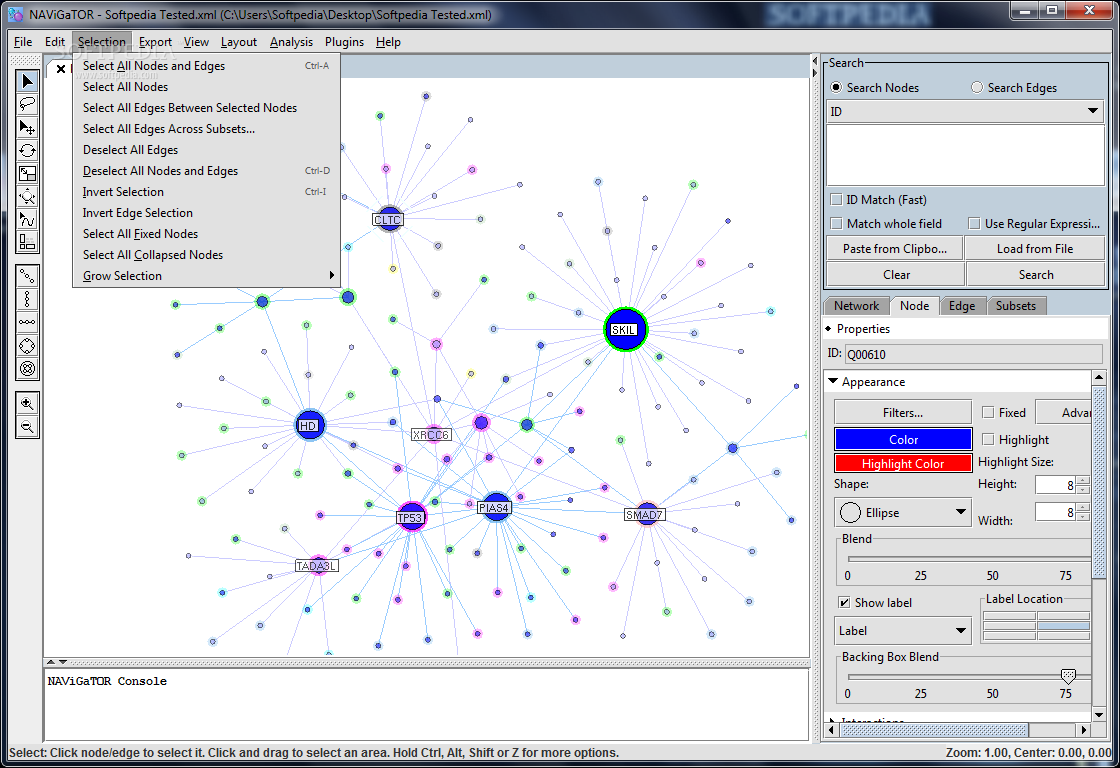Screen dimensions: 1120x768
Task: Click the TP53 node in the graph
Action: tap(411, 517)
